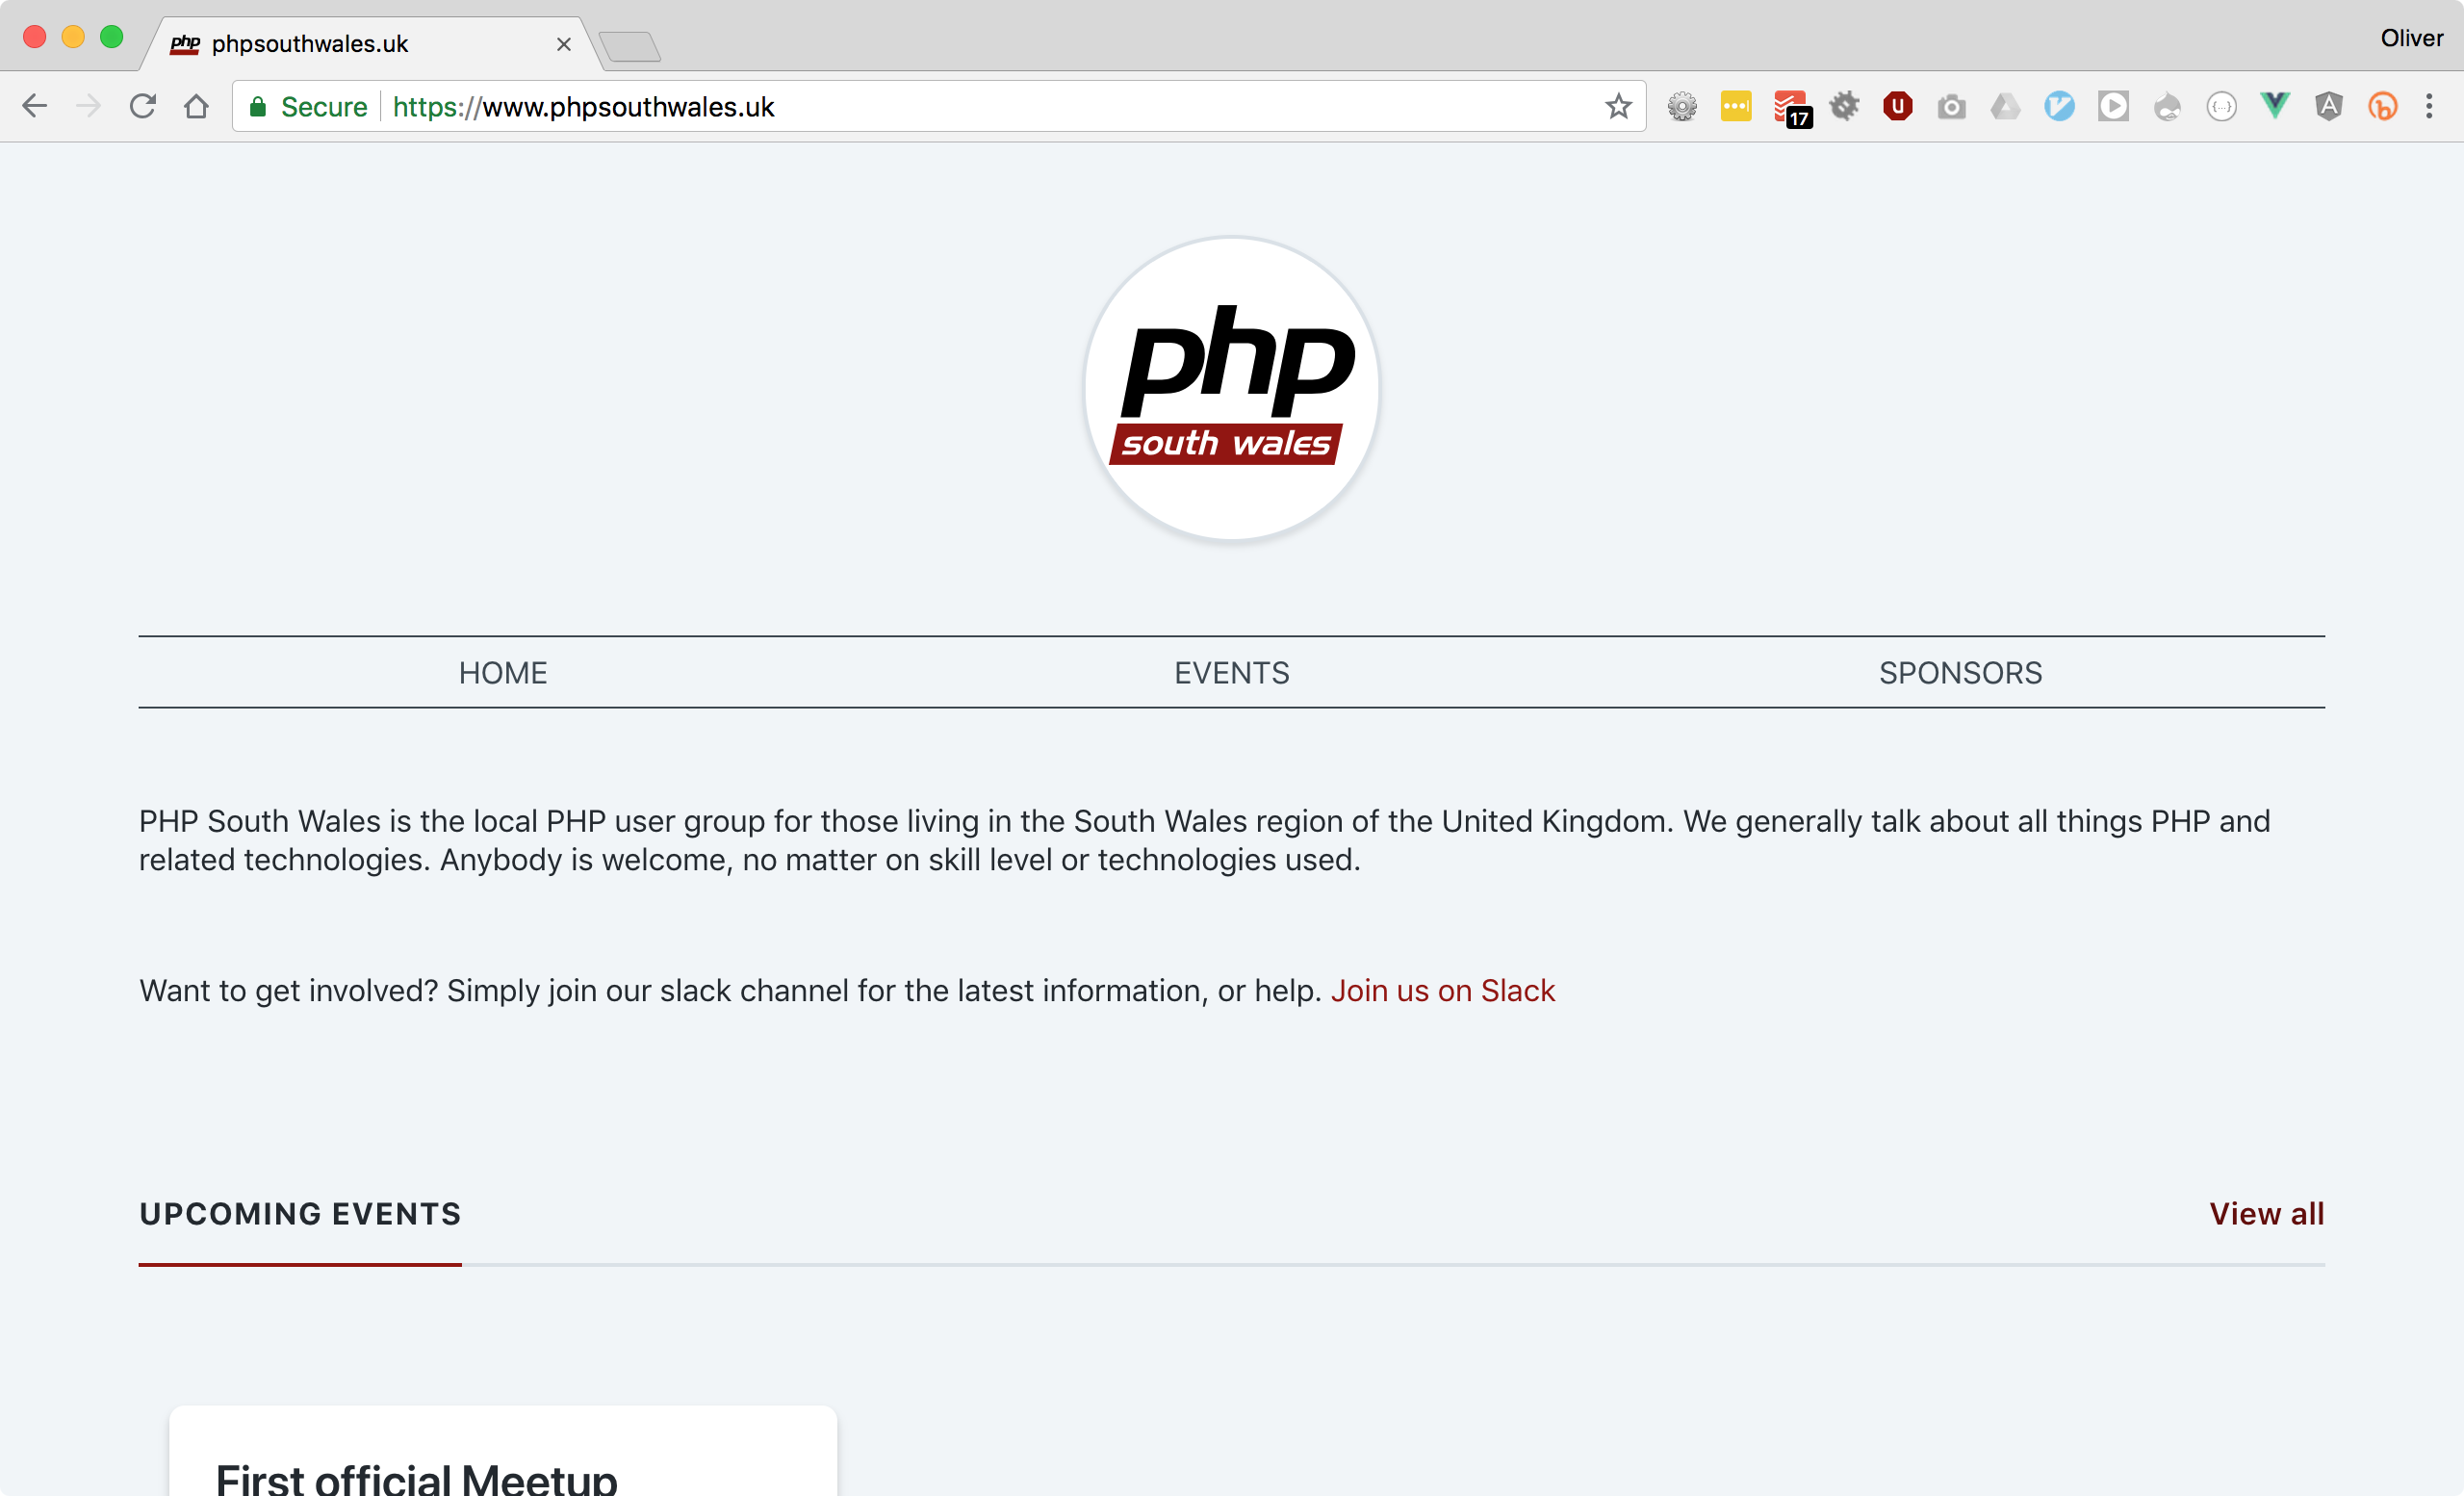Image resolution: width=2464 pixels, height=1496 pixels.
Task: Open the Google Drive extension
Action: click(2005, 106)
